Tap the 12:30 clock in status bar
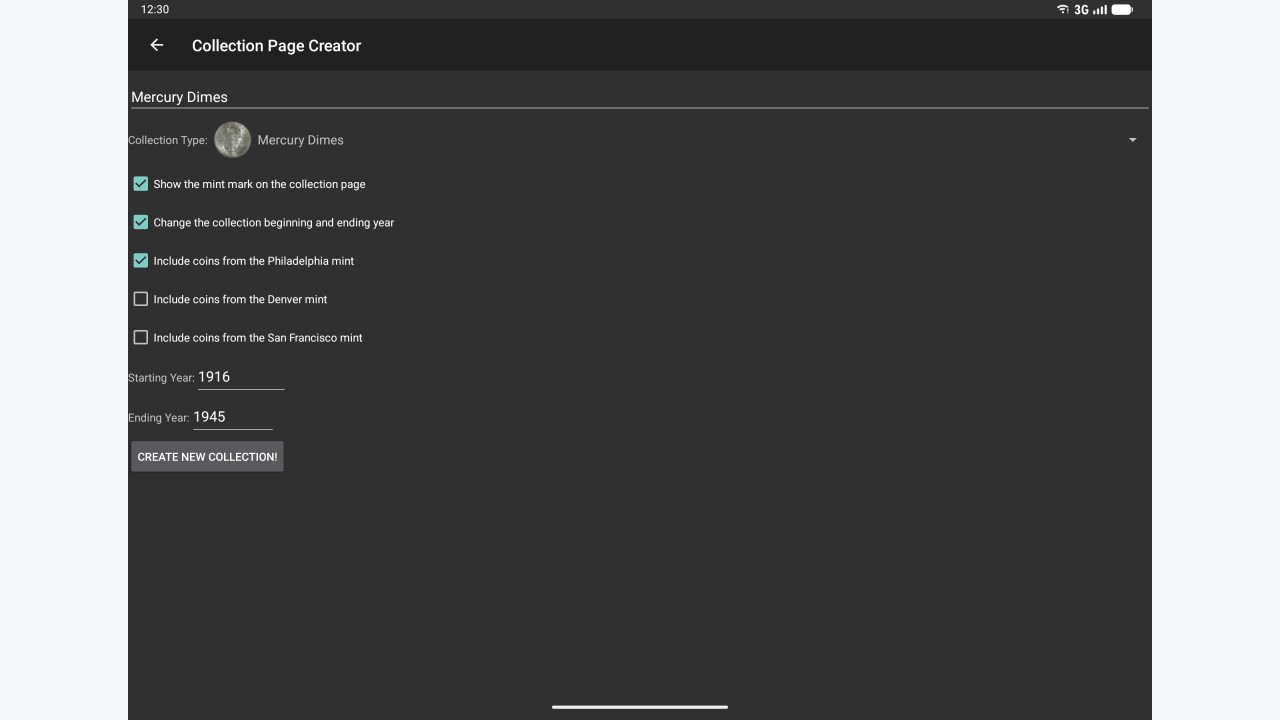Viewport: 1280px width, 720px height. 155,9
